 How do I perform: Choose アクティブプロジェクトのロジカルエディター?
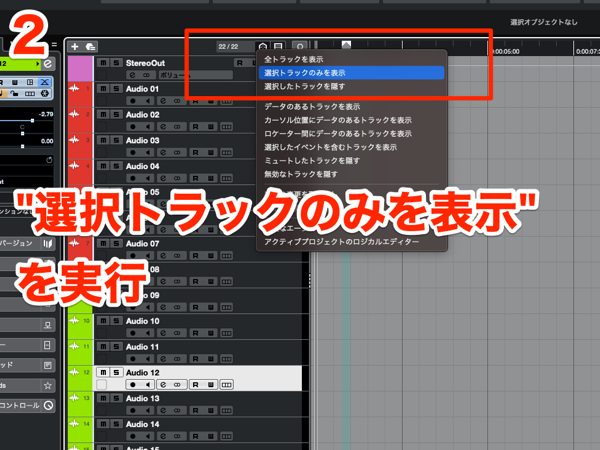351,242
